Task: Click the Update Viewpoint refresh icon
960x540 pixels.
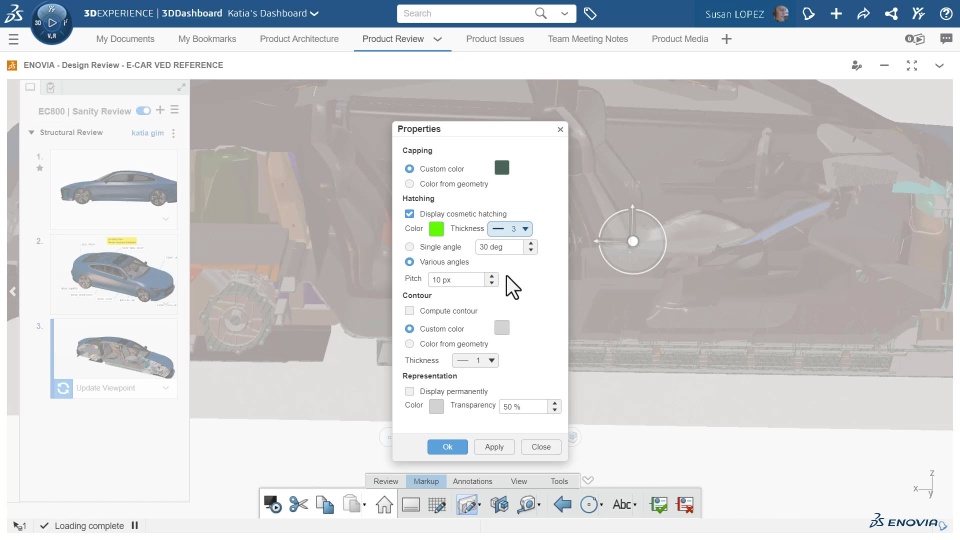Action: coord(62,388)
